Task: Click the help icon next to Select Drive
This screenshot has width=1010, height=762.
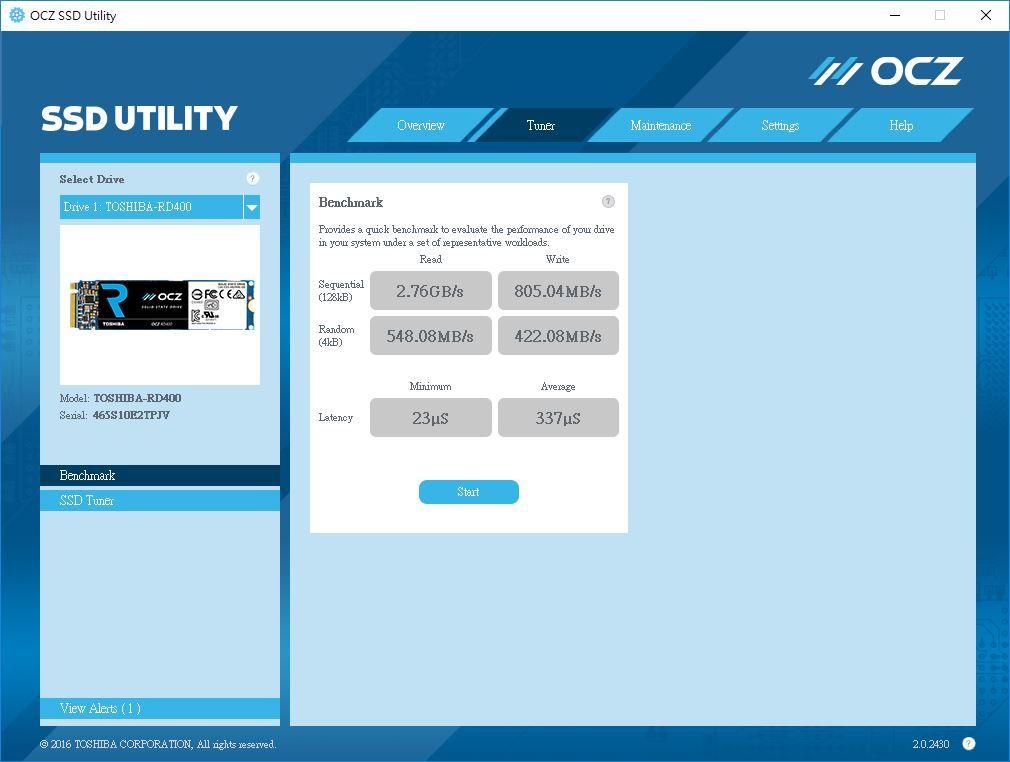Action: coord(252,178)
